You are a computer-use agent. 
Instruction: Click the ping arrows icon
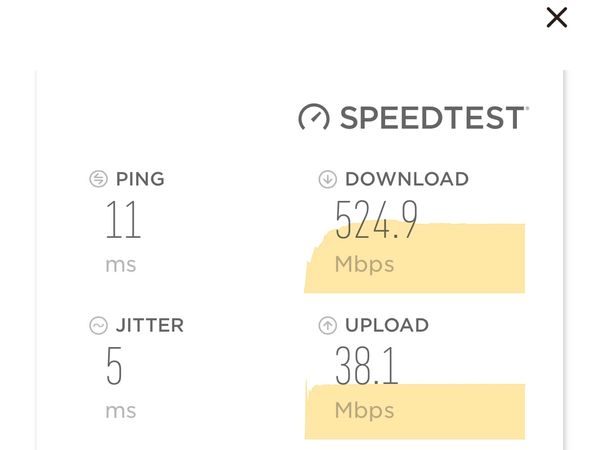pyautogui.click(x=98, y=179)
